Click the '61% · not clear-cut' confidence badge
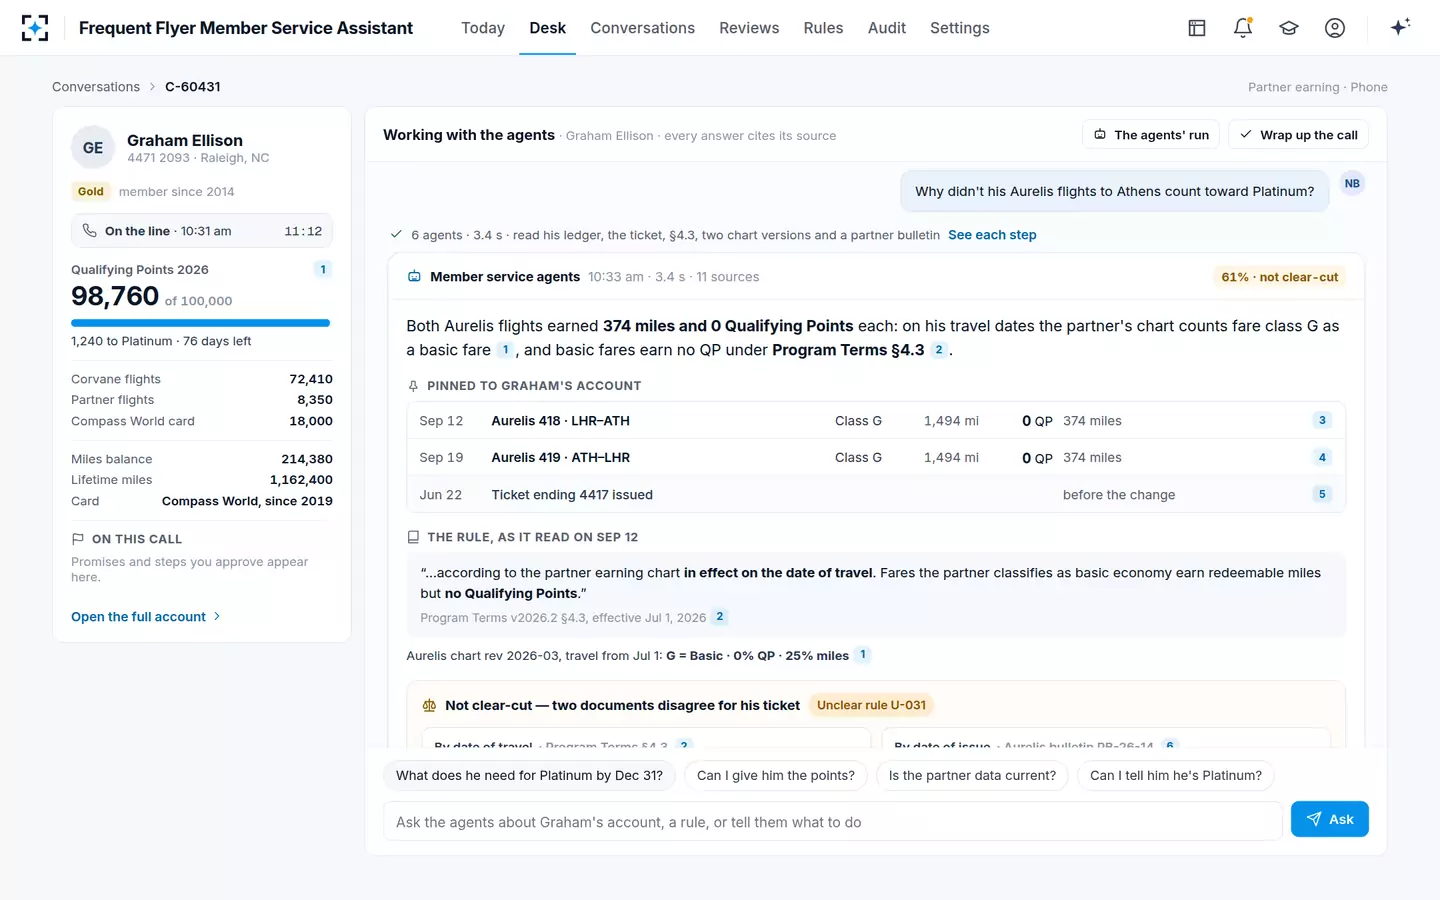The height and width of the screenshot is (900, 1440). click(x=1279, y=277)
